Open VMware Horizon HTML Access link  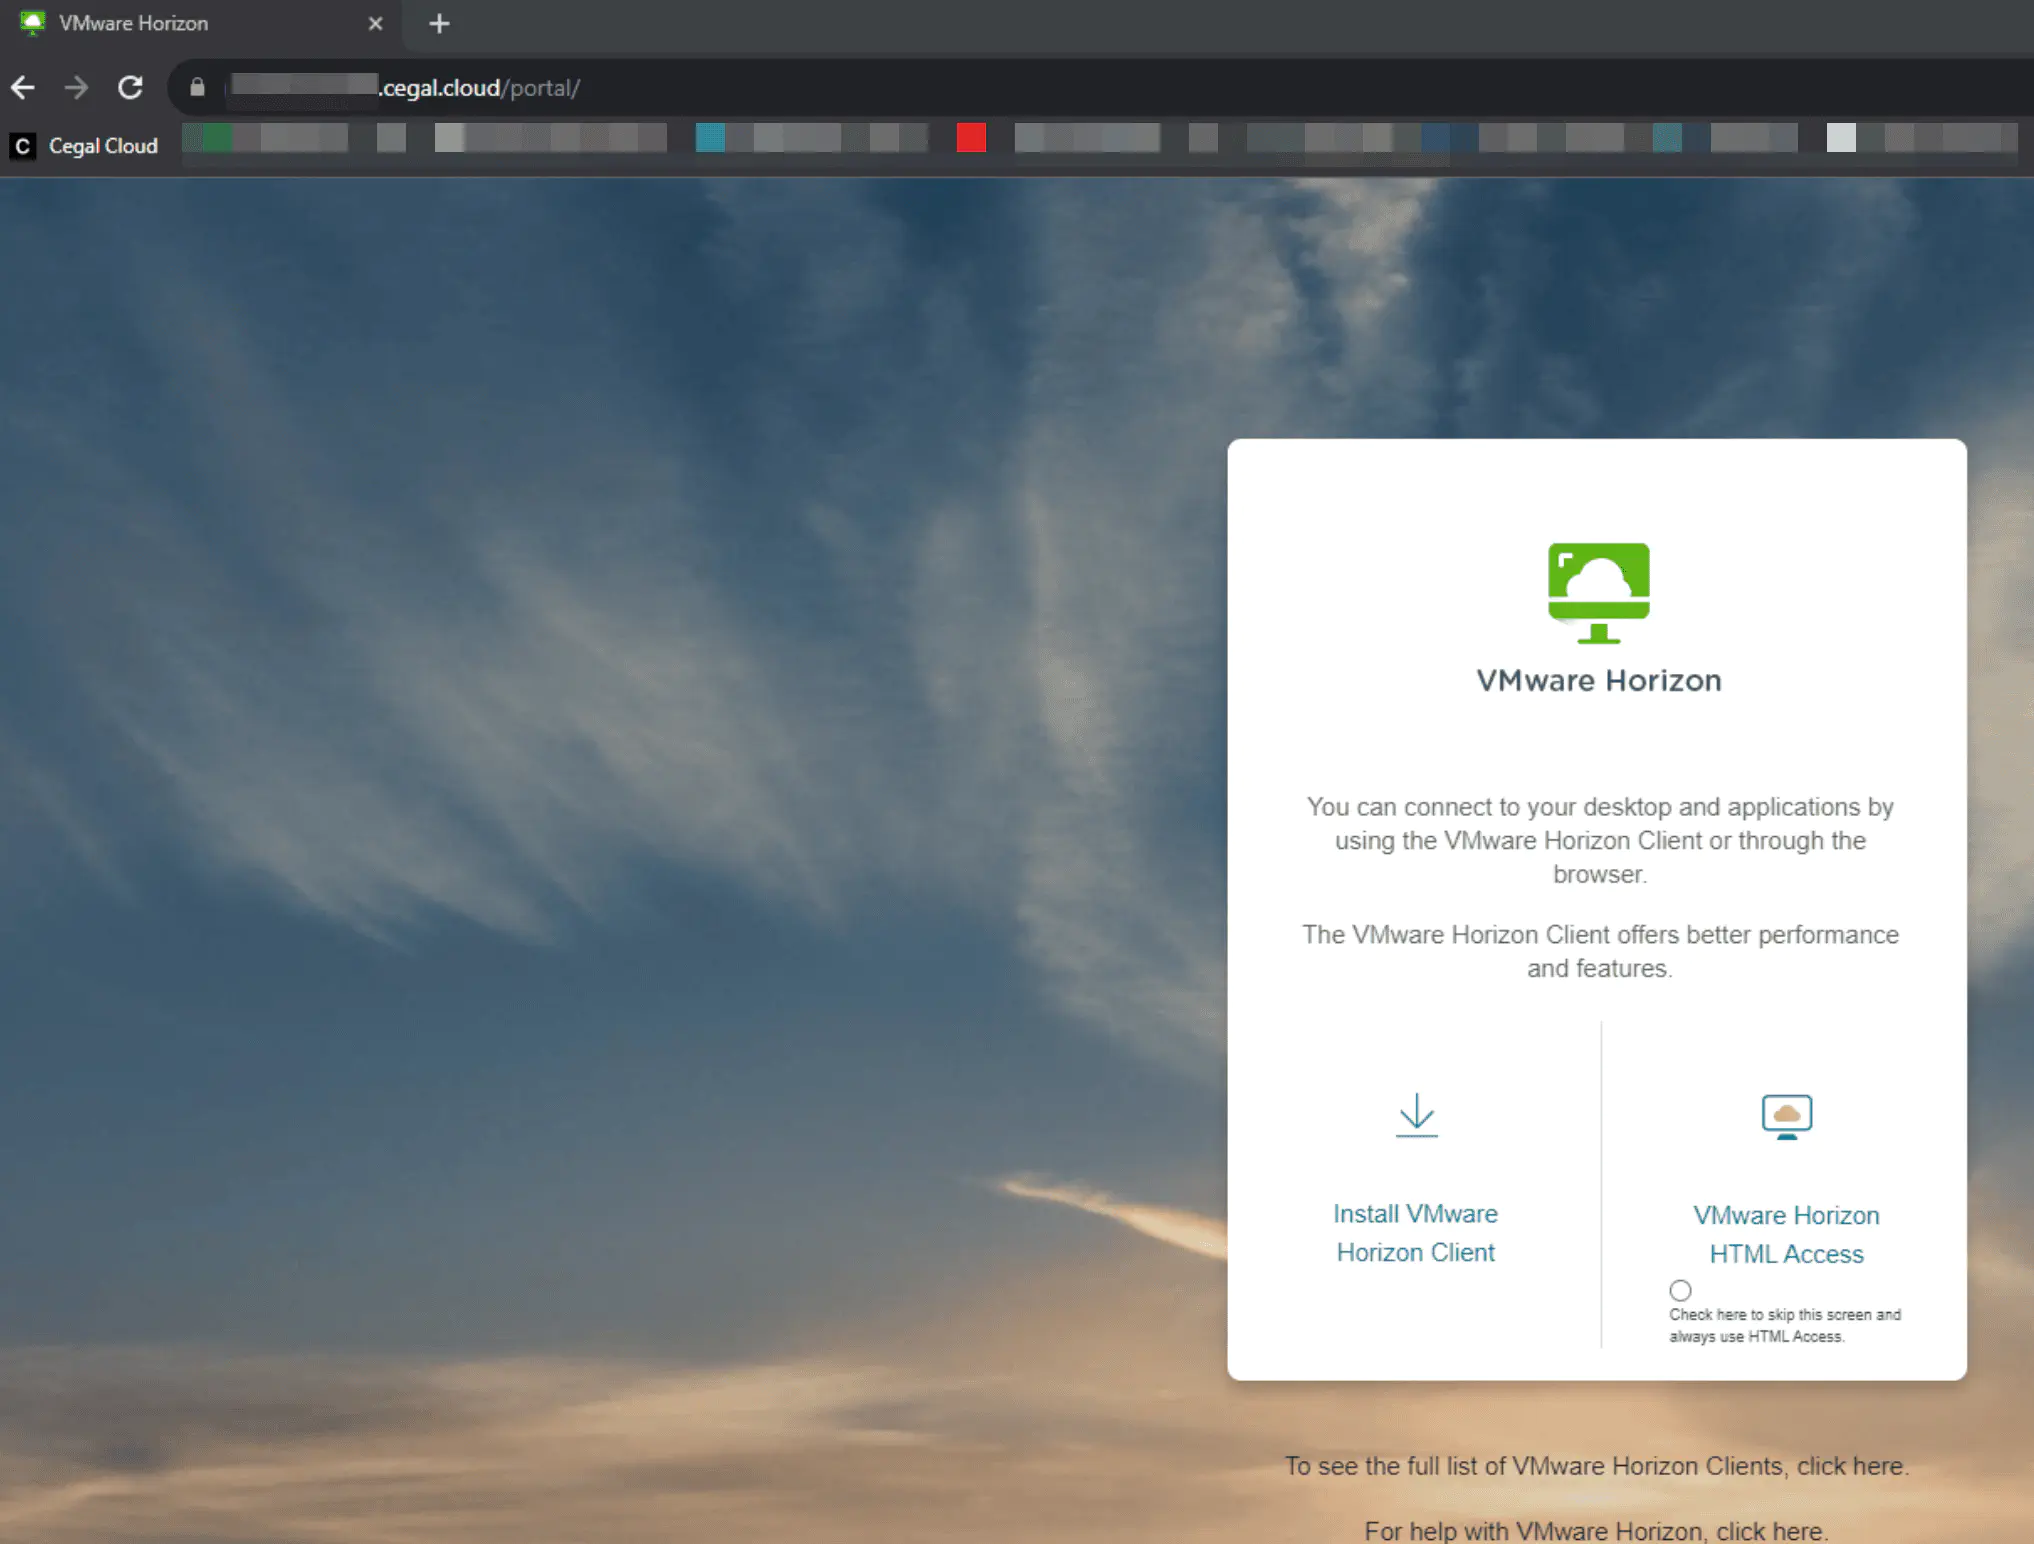1786,1234
